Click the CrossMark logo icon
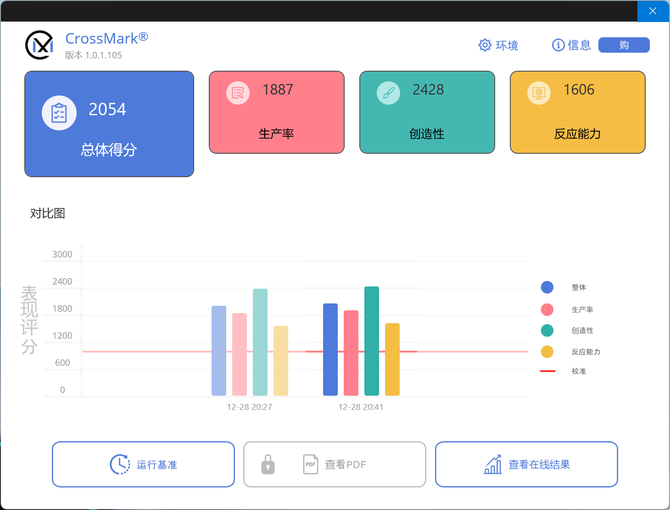Viewport: 670px width, 510px height. (40, 45)
